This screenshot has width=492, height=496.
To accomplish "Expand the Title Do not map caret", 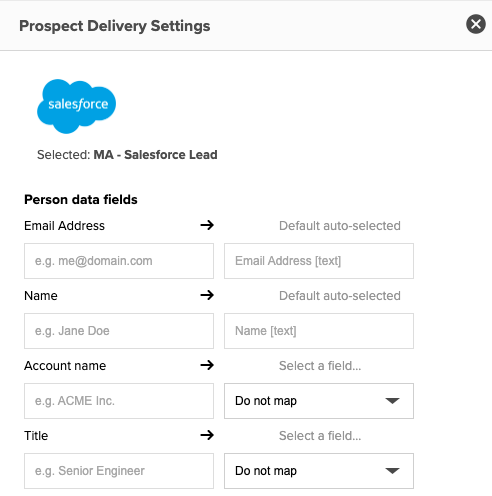I will pyautogui.click(x=392, y=471).
